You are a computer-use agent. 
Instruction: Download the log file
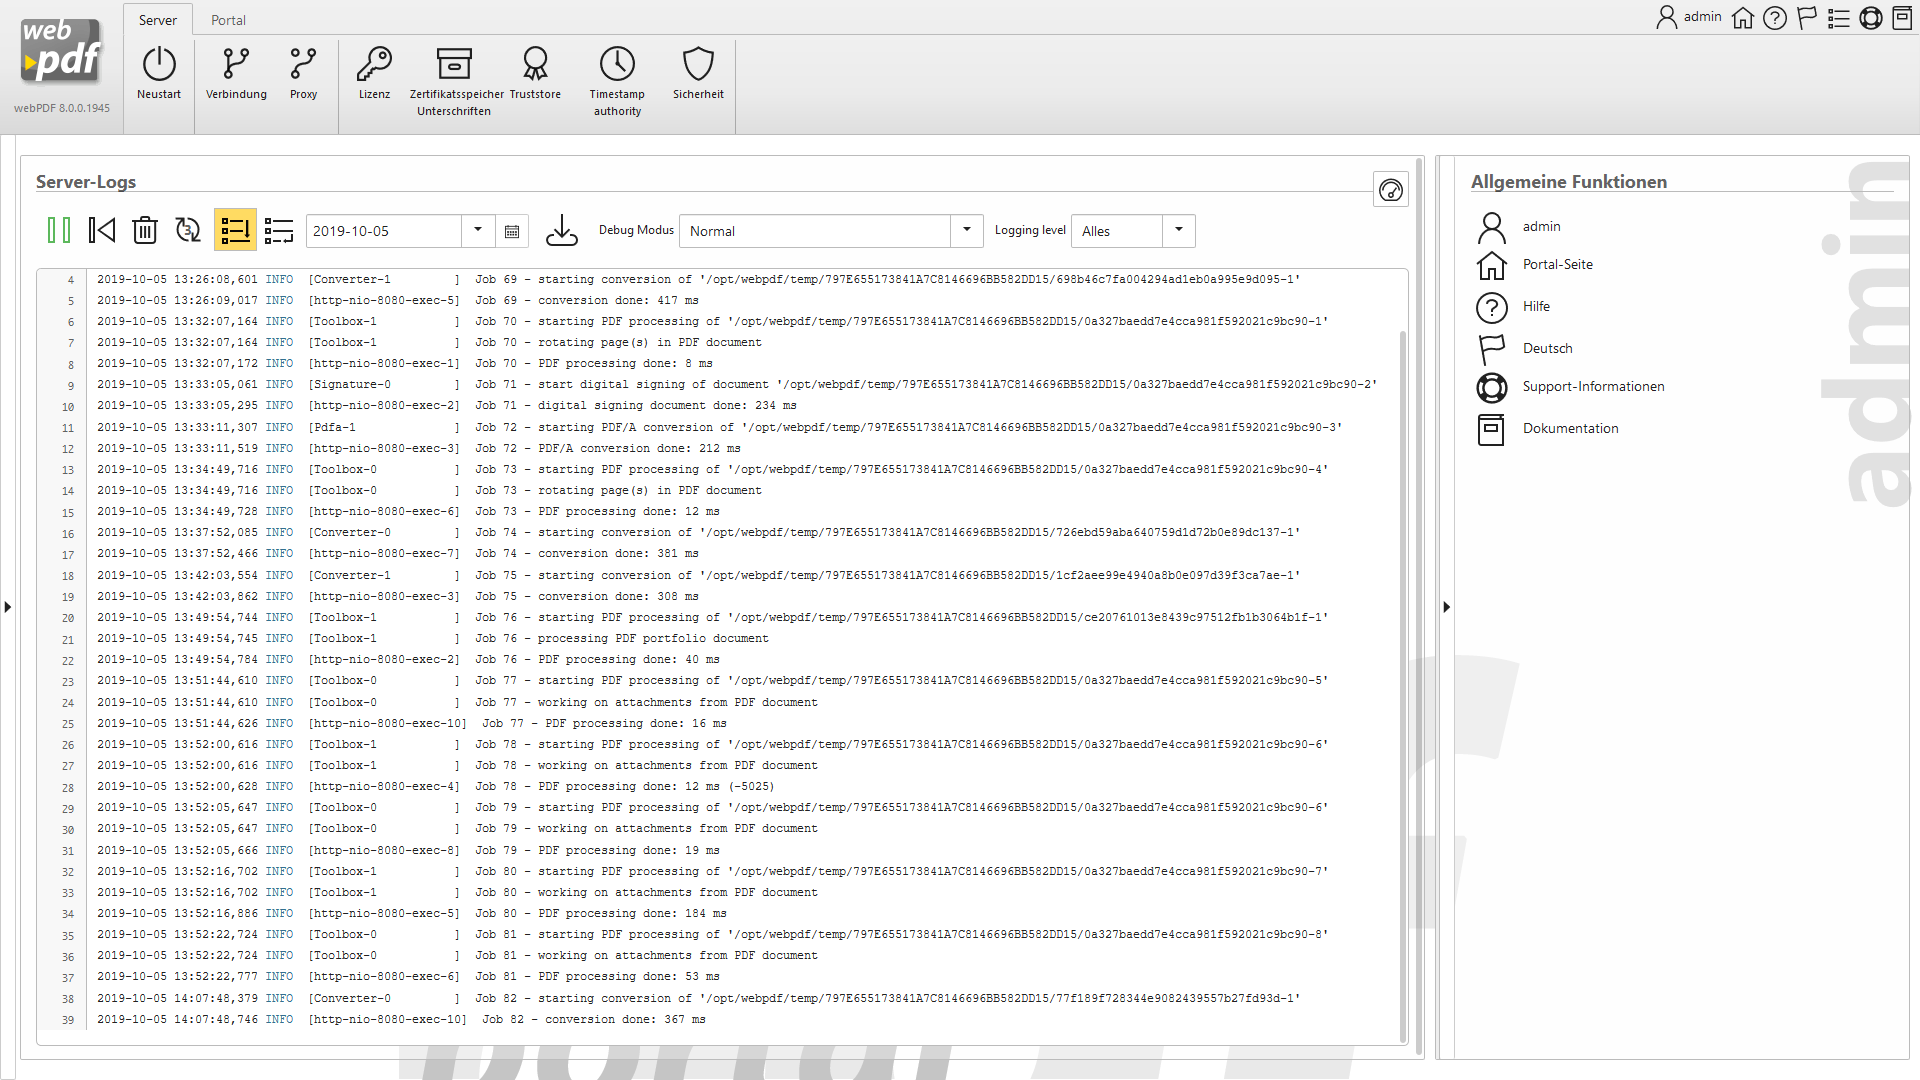[x=562, y=231]
